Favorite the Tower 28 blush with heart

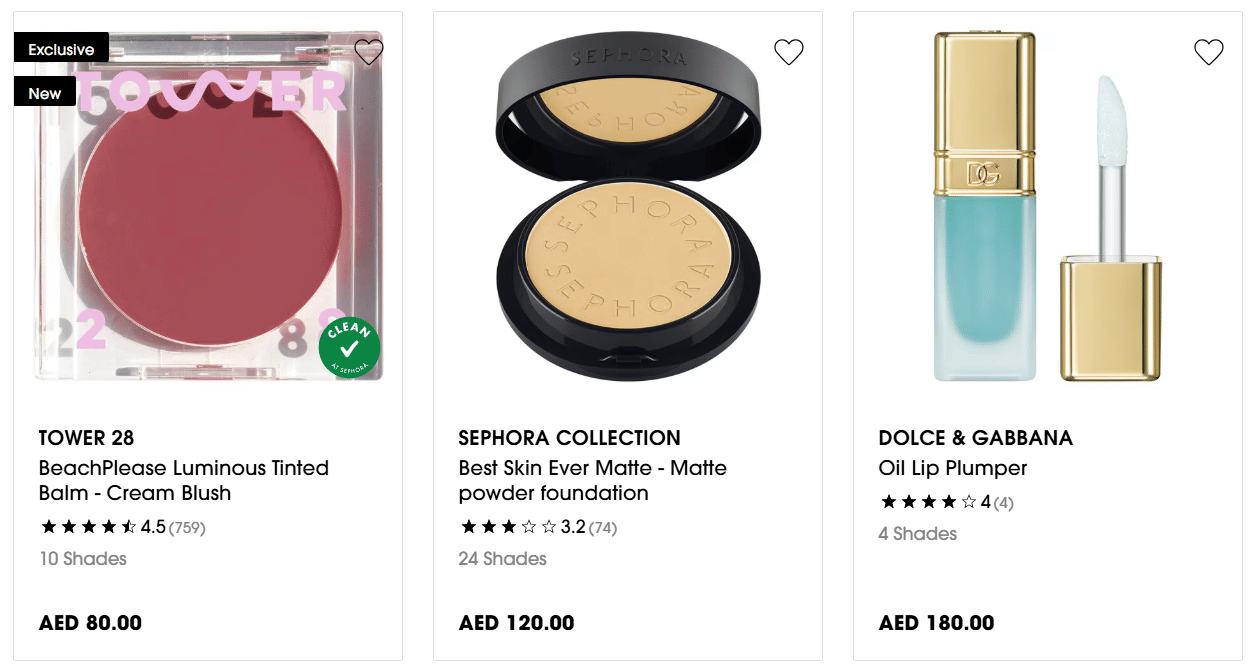click(369, 51)
